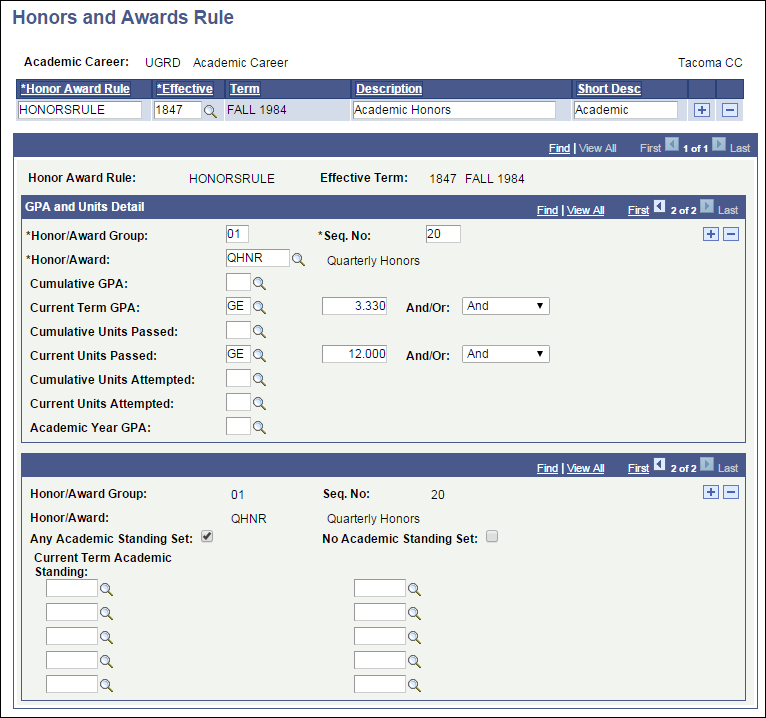The width and height of the screenshot is (766, 718).
Task: Click Find in the outer header bar
Action: pos(559,148)
